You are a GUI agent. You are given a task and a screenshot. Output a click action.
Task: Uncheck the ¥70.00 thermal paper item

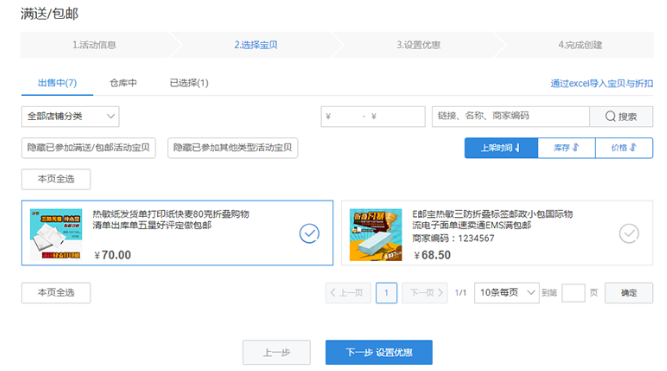coord(309,234)
